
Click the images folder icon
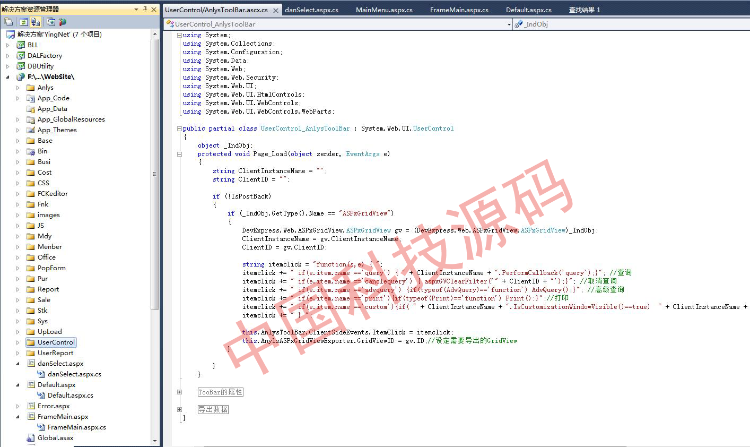tap(31, 215)
